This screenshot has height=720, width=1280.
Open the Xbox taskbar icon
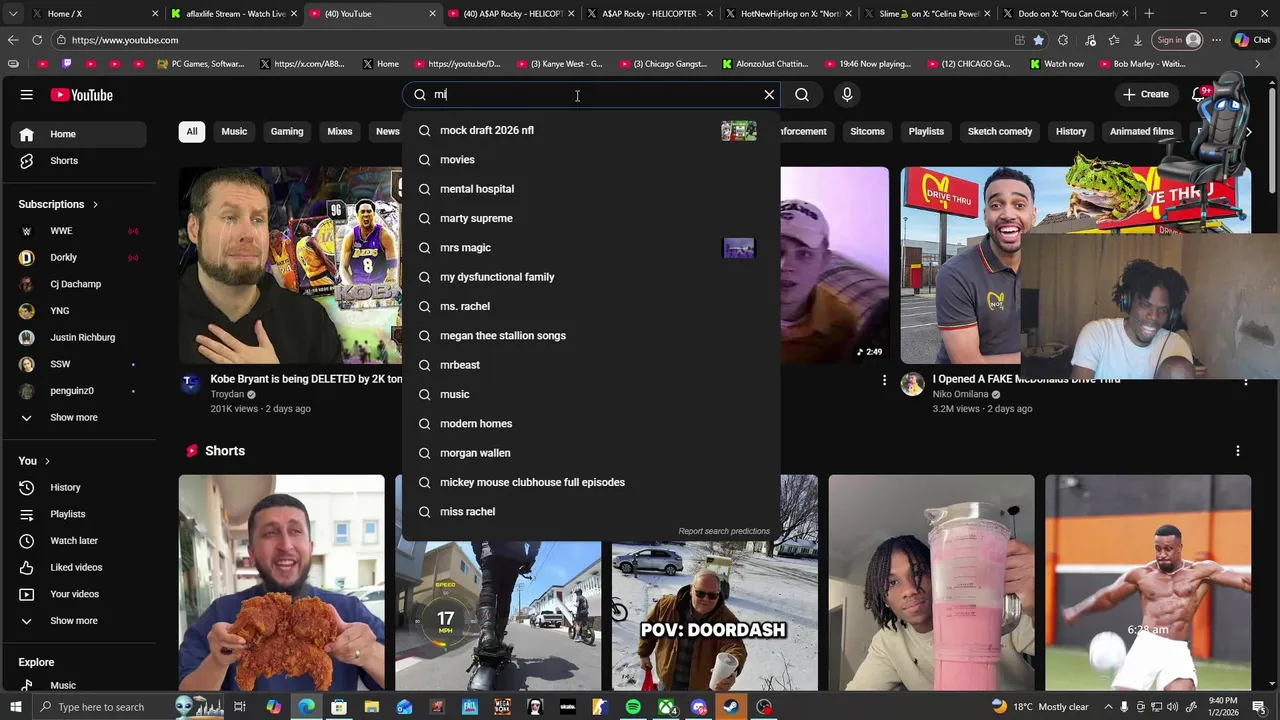[x=666, y=707]
